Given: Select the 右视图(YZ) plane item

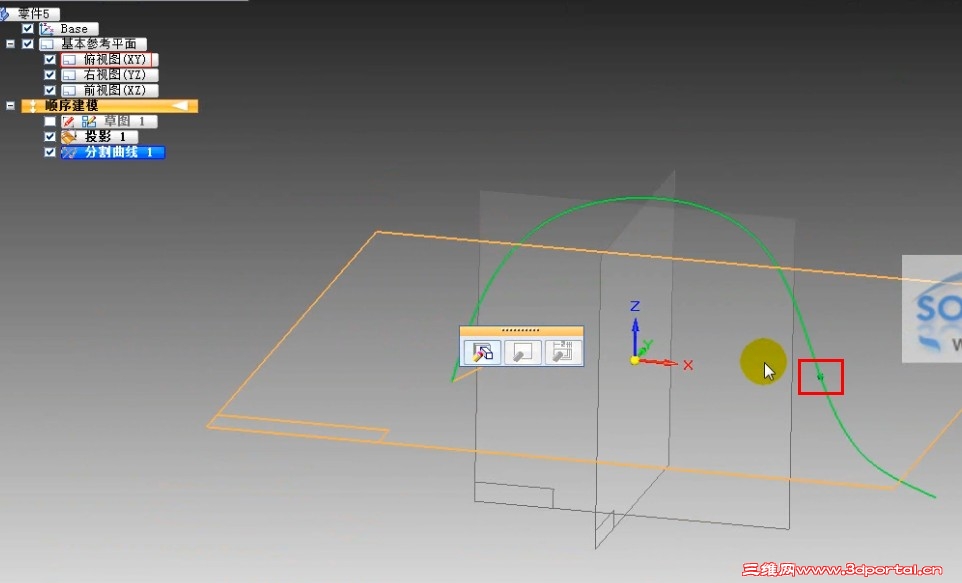Looking at the screenshot, I should click(109, 75).
